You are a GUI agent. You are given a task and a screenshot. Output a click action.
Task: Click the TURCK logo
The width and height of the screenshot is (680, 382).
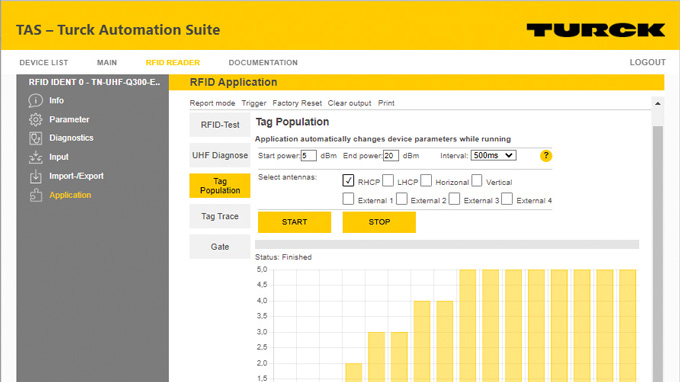click(x=595, y=30)
